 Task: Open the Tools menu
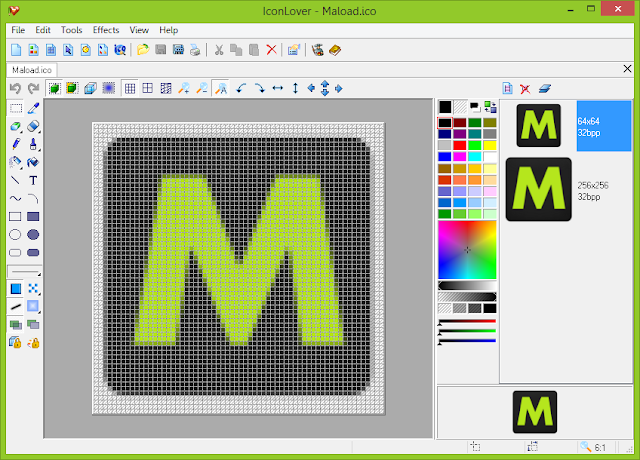[71, 30]
